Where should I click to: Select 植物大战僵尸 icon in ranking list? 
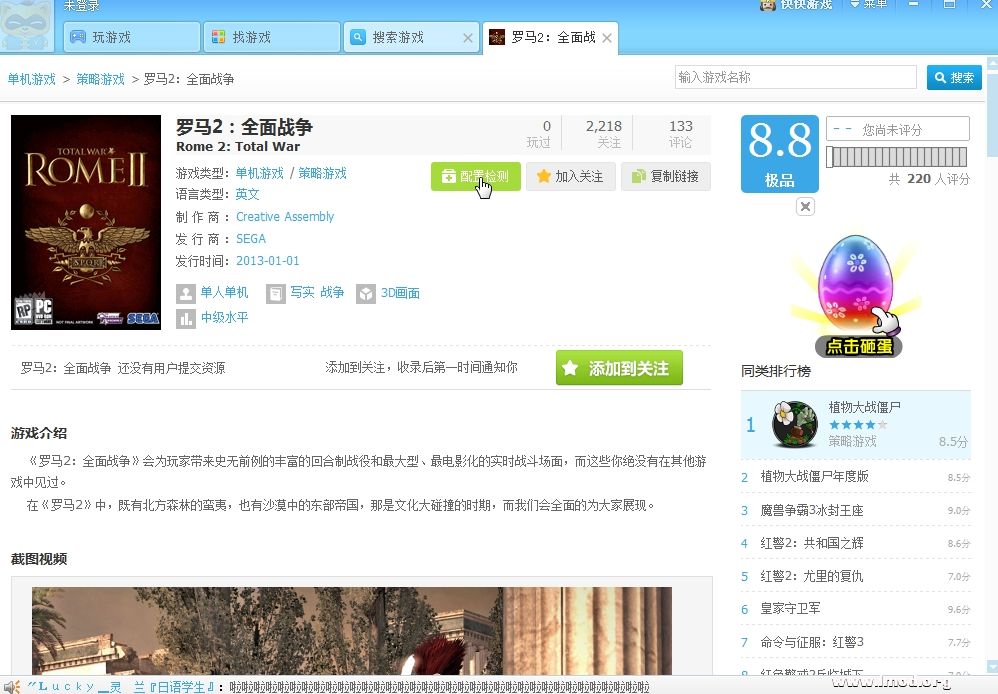pyautogui.click(x=795, y=424)
